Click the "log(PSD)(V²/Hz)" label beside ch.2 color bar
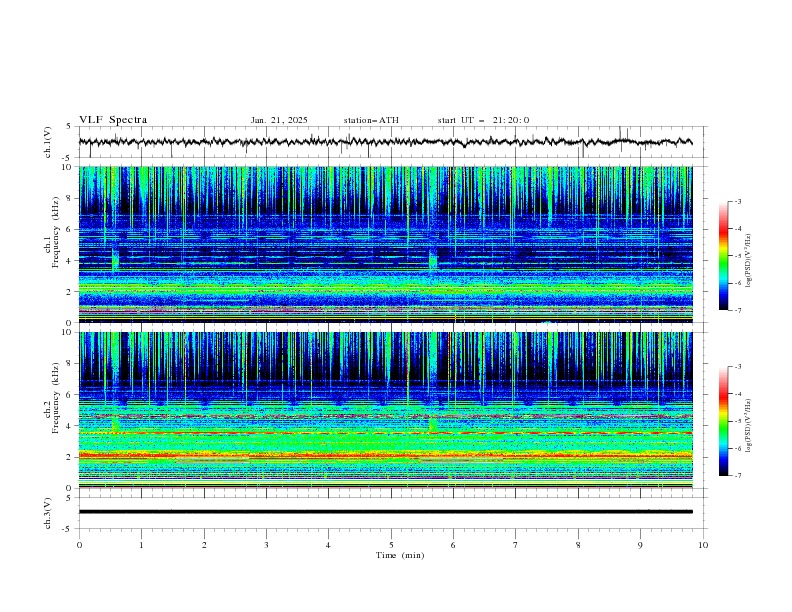The height and width of the screenshot is (612, 792). point(749,426)
